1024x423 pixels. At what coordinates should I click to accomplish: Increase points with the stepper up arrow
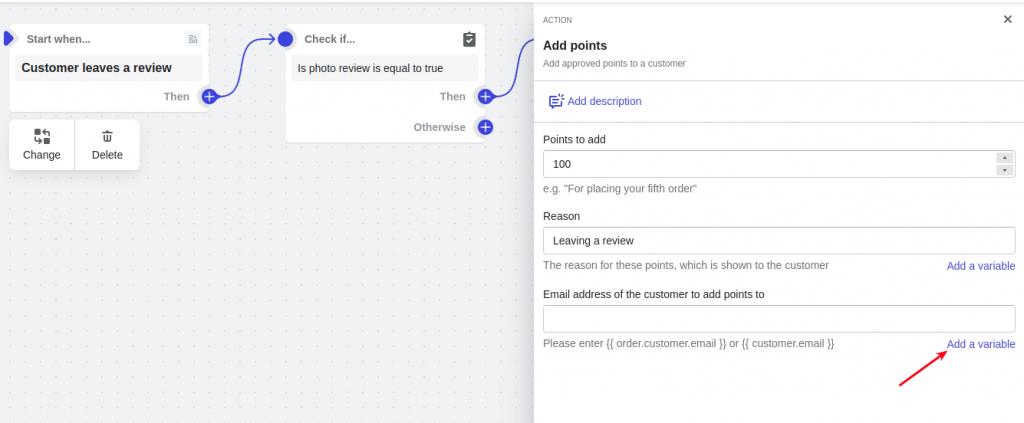pyautogui.click(x=1004, y=158)
